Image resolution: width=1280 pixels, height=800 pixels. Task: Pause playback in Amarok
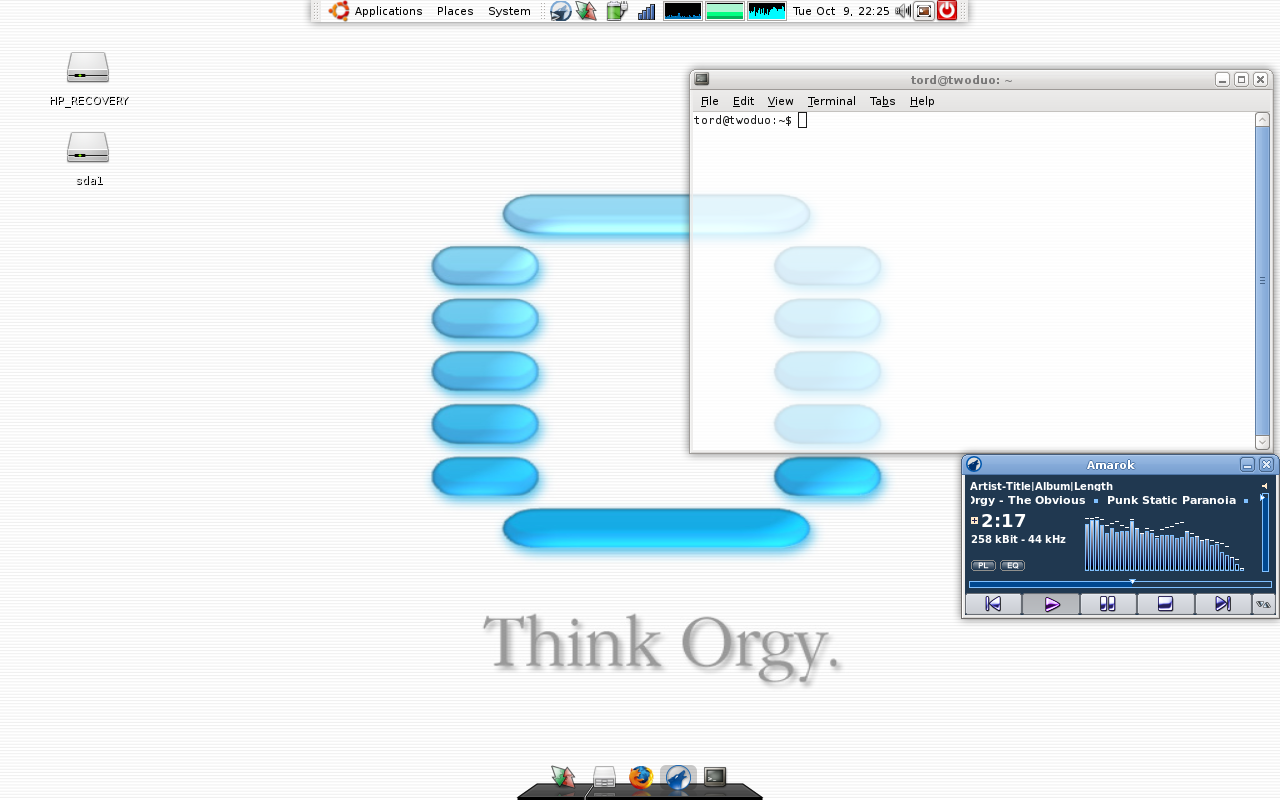[x=1108, y=604]
